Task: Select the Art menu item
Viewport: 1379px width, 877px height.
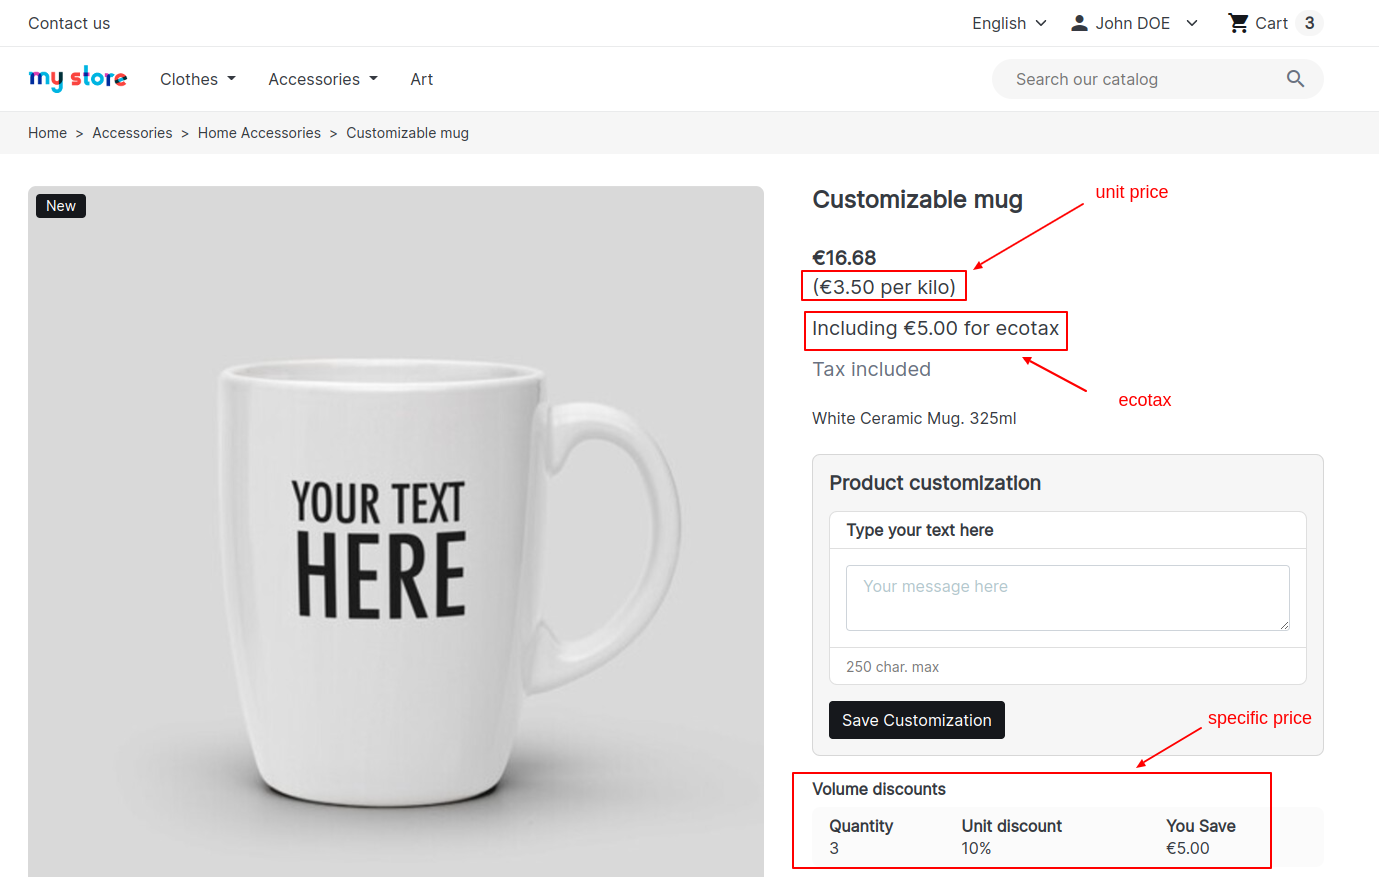Action: tap(421, 79)
